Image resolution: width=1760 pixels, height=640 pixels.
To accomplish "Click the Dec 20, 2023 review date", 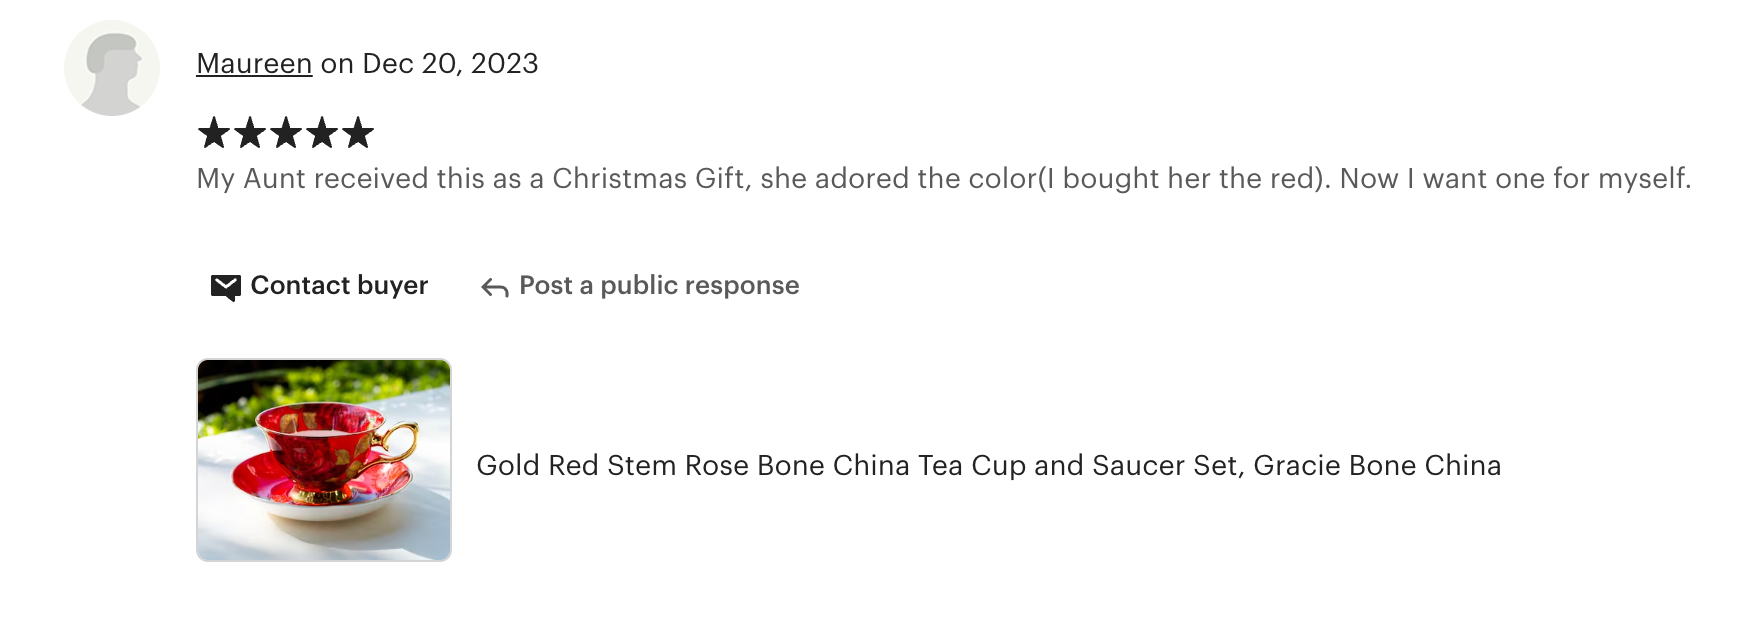I will [450, 64].
